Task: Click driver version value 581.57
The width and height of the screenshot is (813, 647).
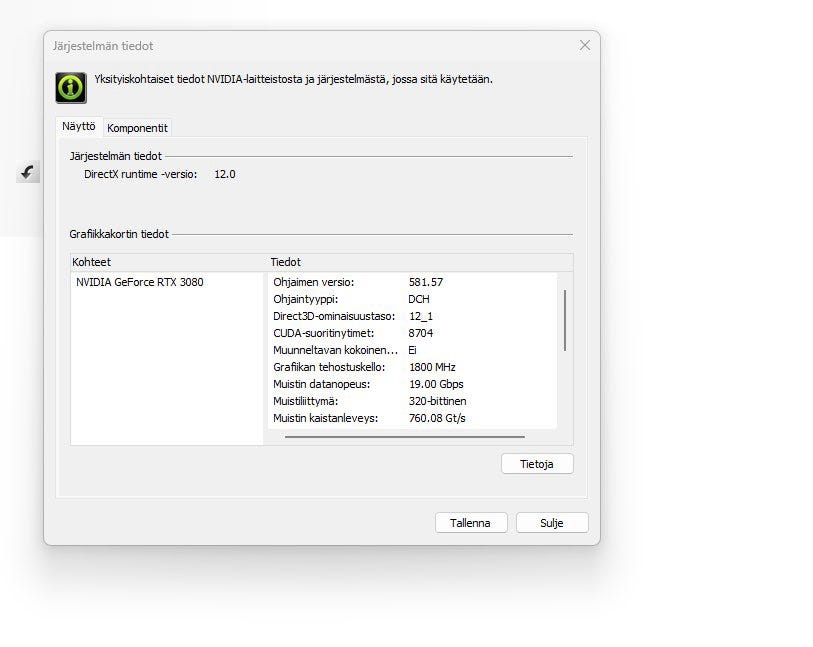Action: (426, 282)
